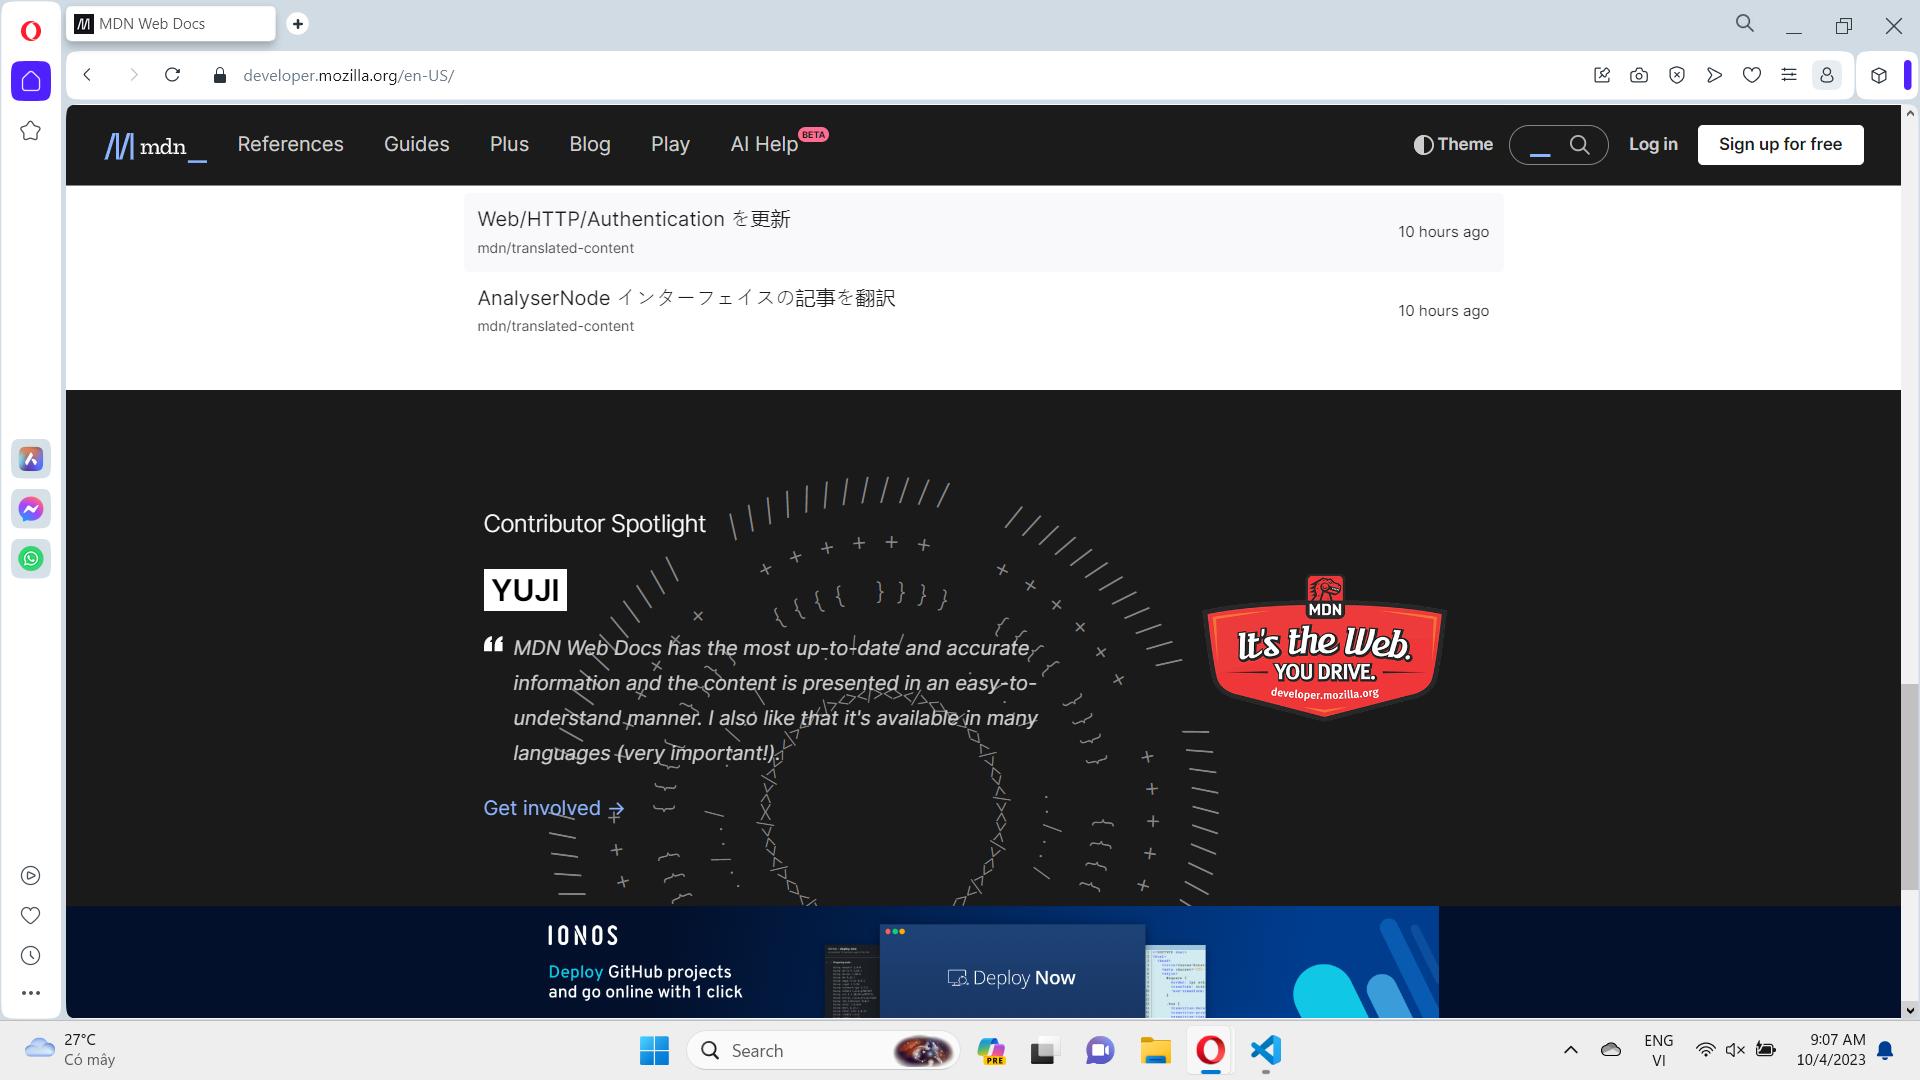Click the browser back navigation arrow

pyautogui.click(x=86, y=75)
